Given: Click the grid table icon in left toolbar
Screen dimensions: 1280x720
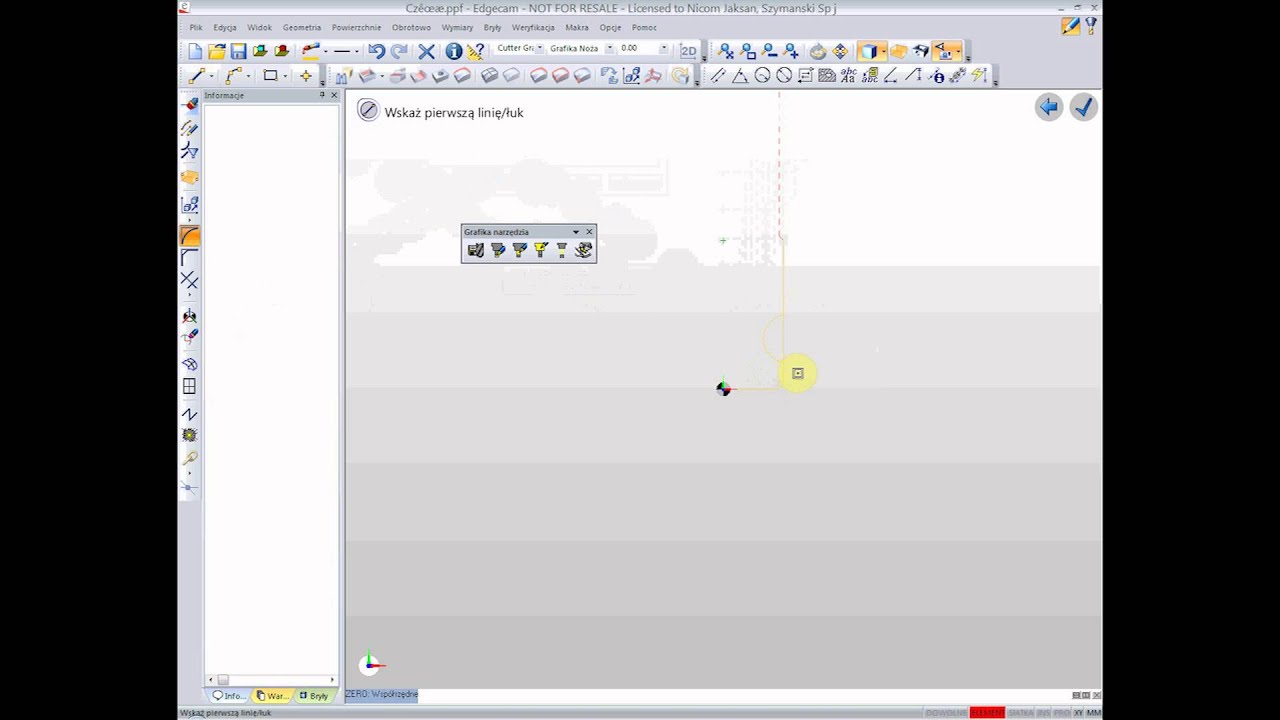Looking at the screenshot, I should click(x=189, y=386).
